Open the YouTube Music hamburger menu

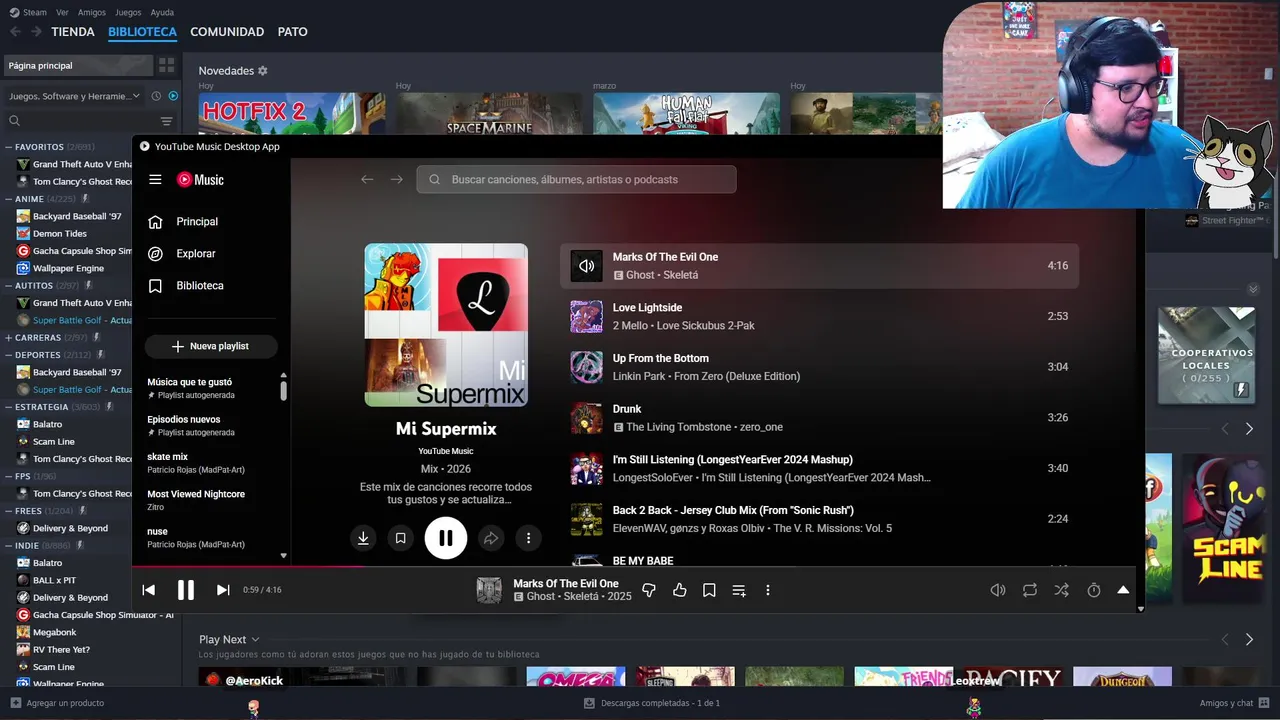[x=155, y=180]
